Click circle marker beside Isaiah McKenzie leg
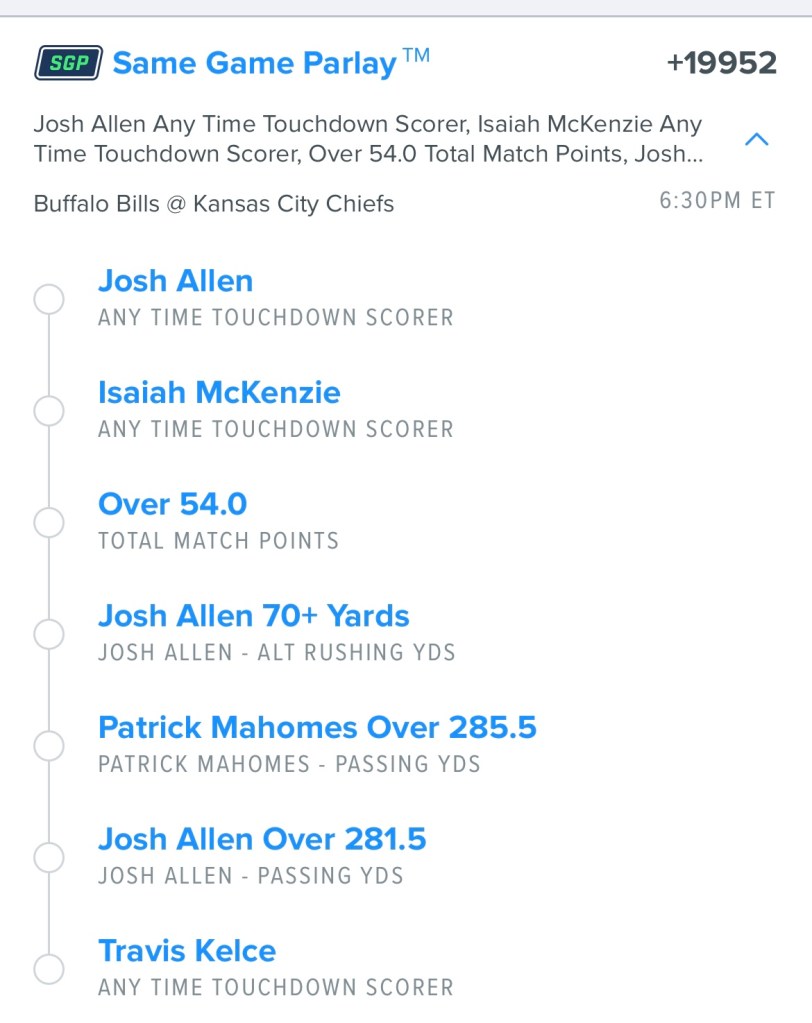Viewport: 812px width, 1023px height. tap(49, 410)
